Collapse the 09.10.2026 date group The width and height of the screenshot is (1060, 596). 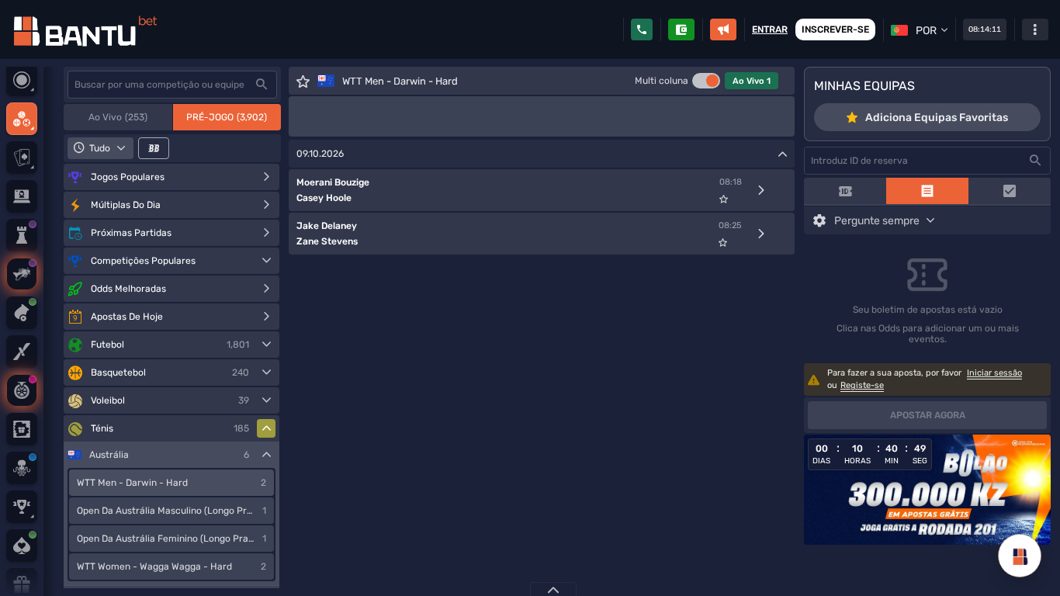tap(782, 154)
